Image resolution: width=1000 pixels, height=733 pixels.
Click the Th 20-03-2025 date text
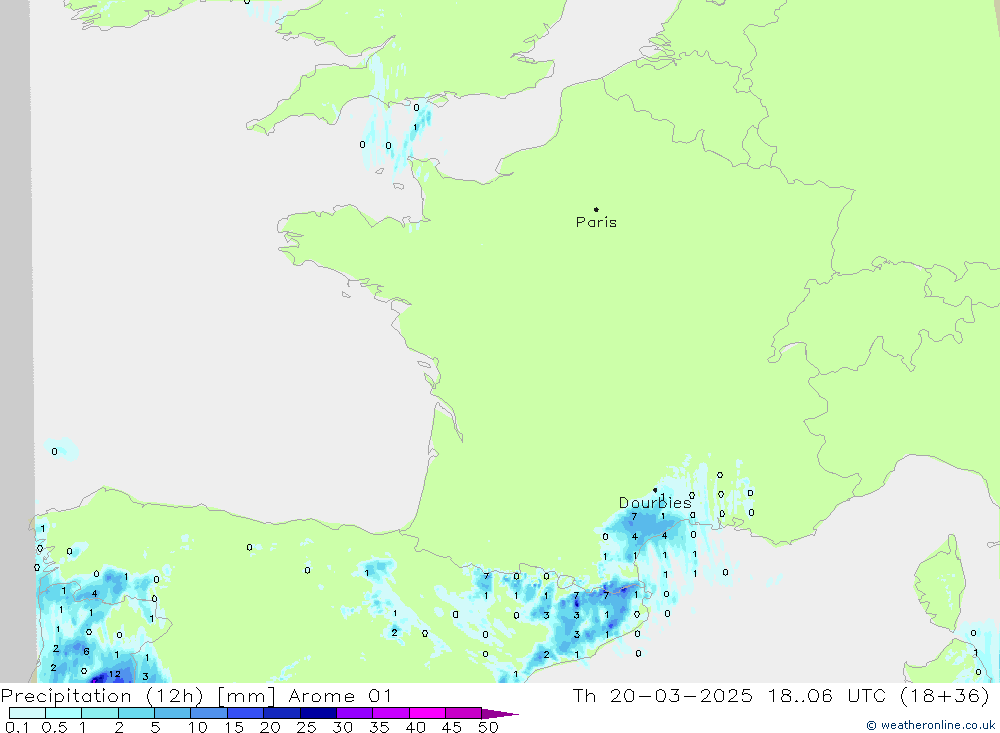[x=663, y=696]
